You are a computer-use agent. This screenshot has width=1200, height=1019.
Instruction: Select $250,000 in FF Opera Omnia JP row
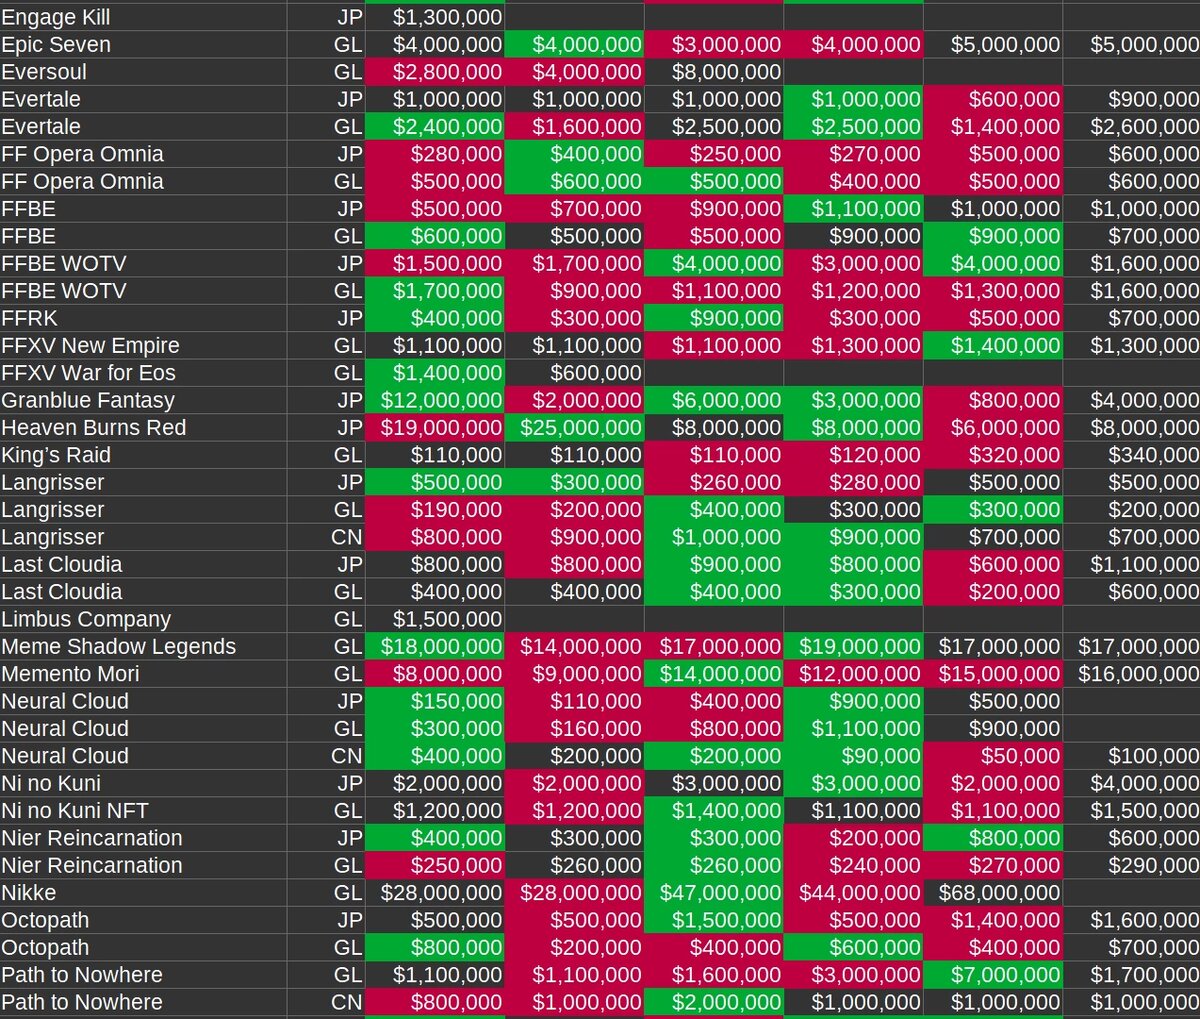point(714,154)
